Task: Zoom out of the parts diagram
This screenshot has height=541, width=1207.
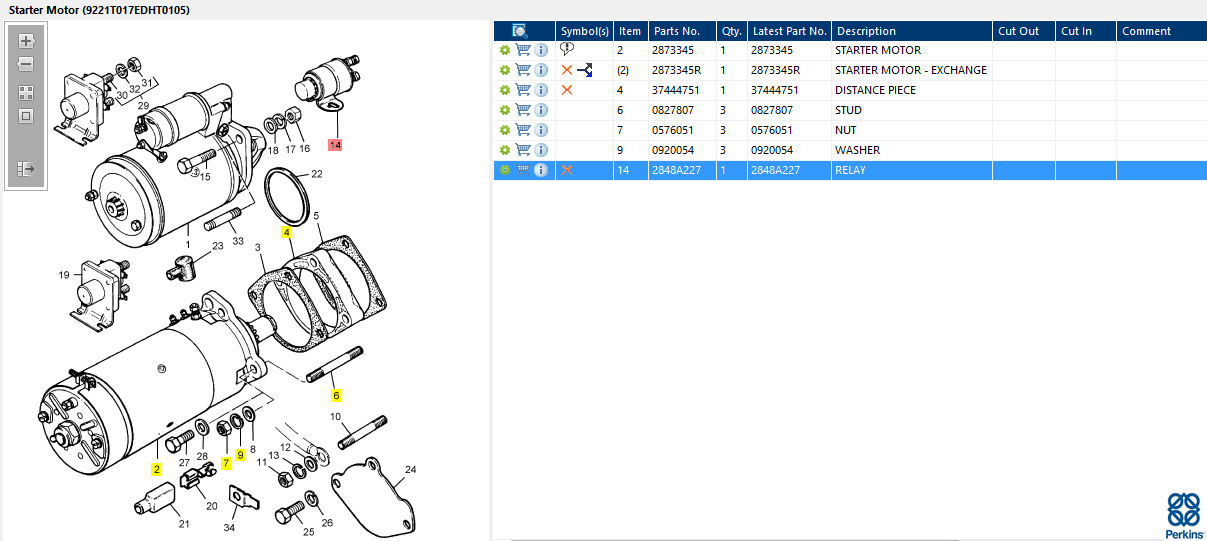Action: click(x=26, y=64)
